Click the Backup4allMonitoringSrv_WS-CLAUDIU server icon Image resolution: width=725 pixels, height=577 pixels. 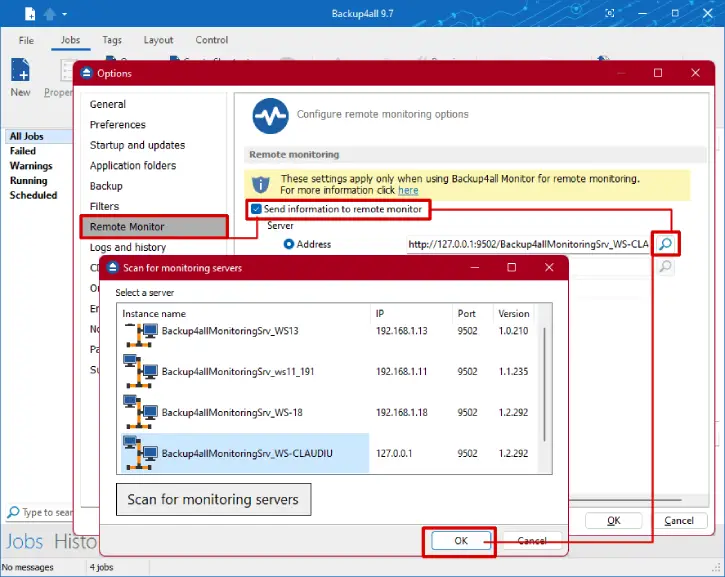[x=139, y=452]
